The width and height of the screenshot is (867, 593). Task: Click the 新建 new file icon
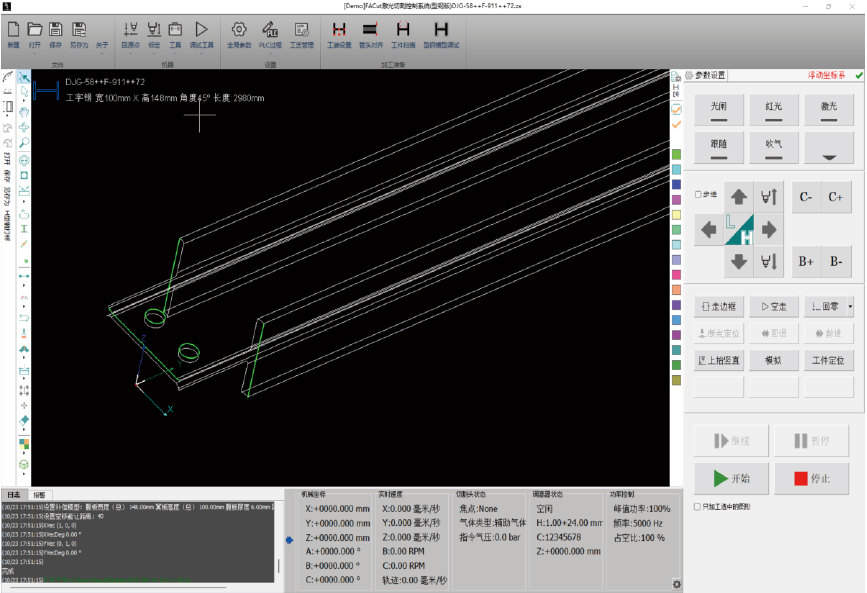(x=13, y=29)
